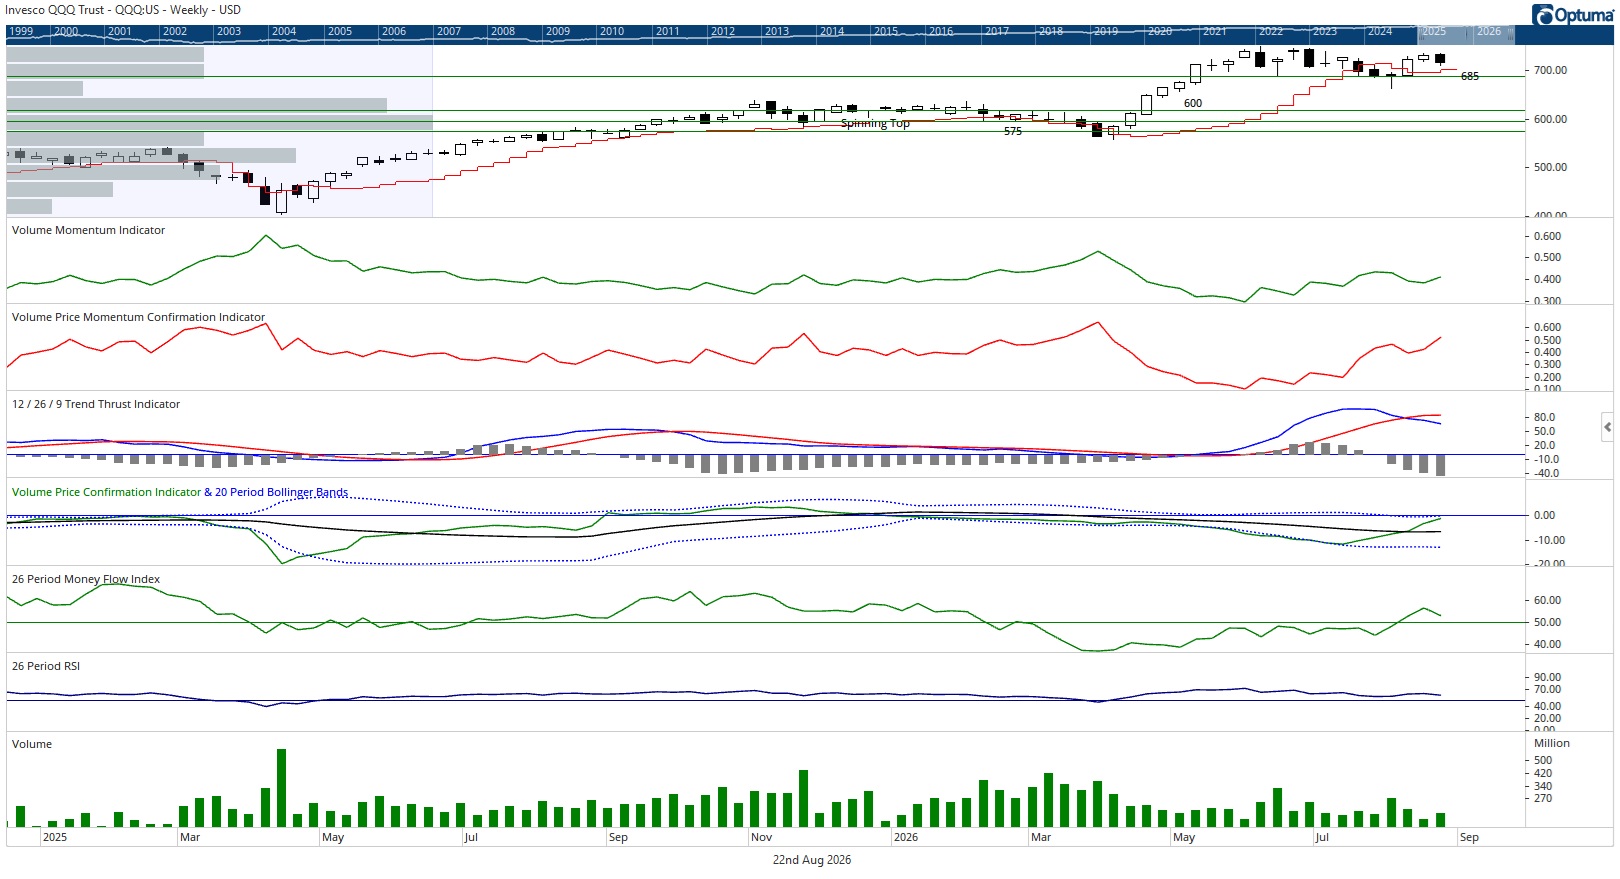Click -10.00 on the Bollinger Bands axis
The height and width of the screenshot is (879, 1620).
point(1549,540)
